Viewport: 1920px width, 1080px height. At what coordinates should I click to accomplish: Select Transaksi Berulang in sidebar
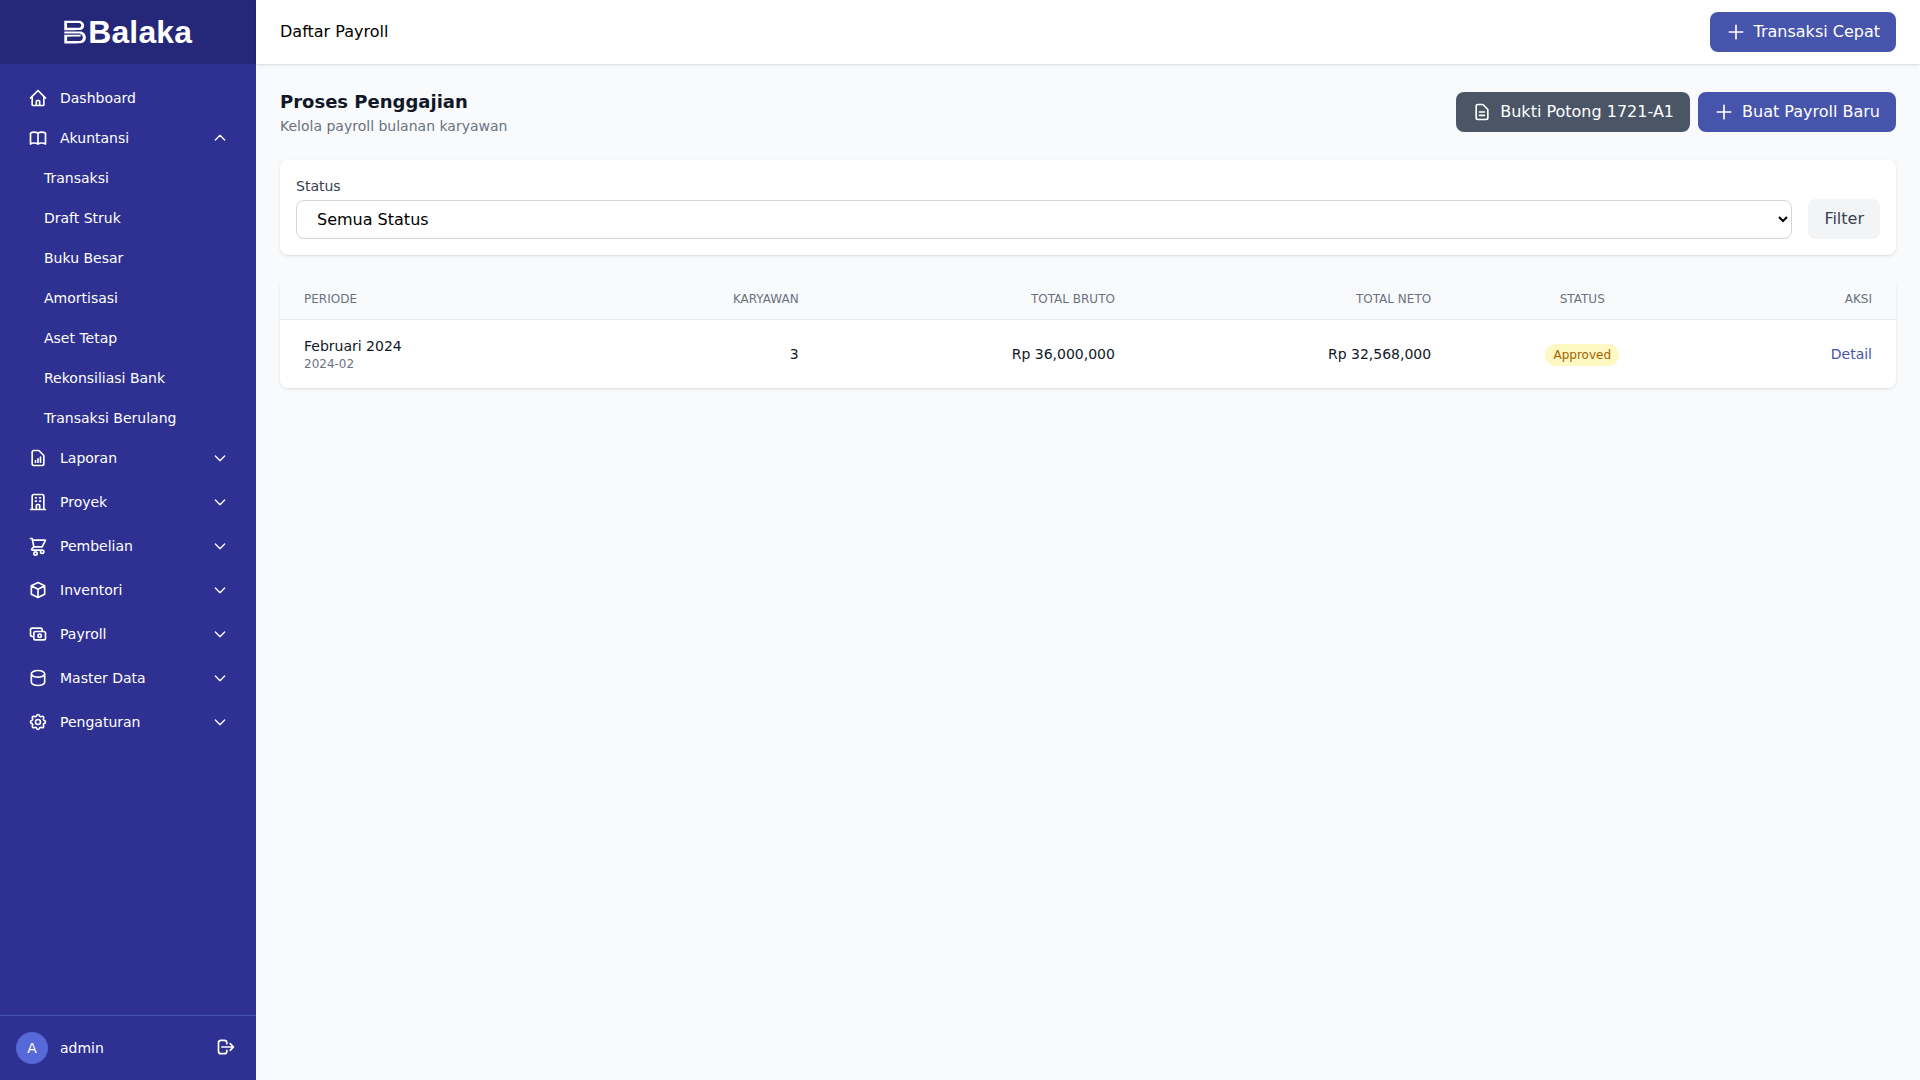tap(110, 418)
